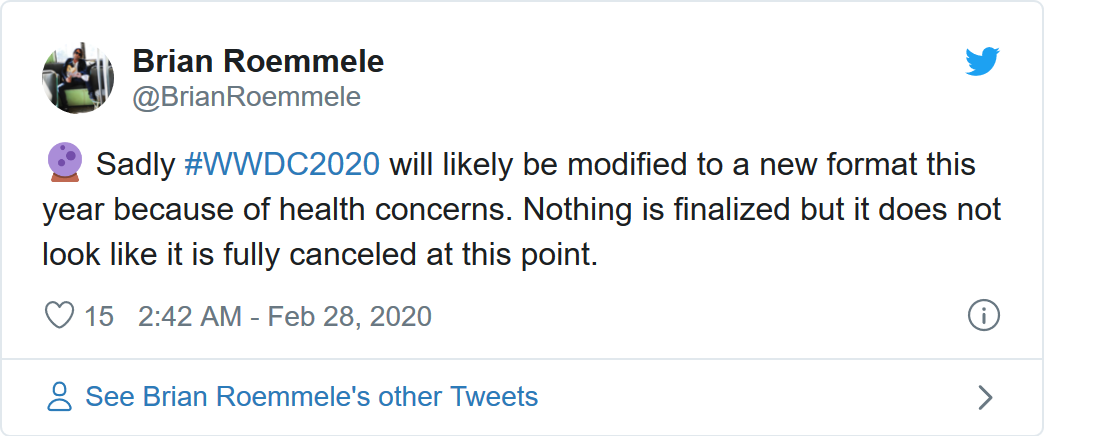This screenshot has width=1100, height=436.
Task: Visit the @BrianRoemmele handle
Action: coord(246,97)
